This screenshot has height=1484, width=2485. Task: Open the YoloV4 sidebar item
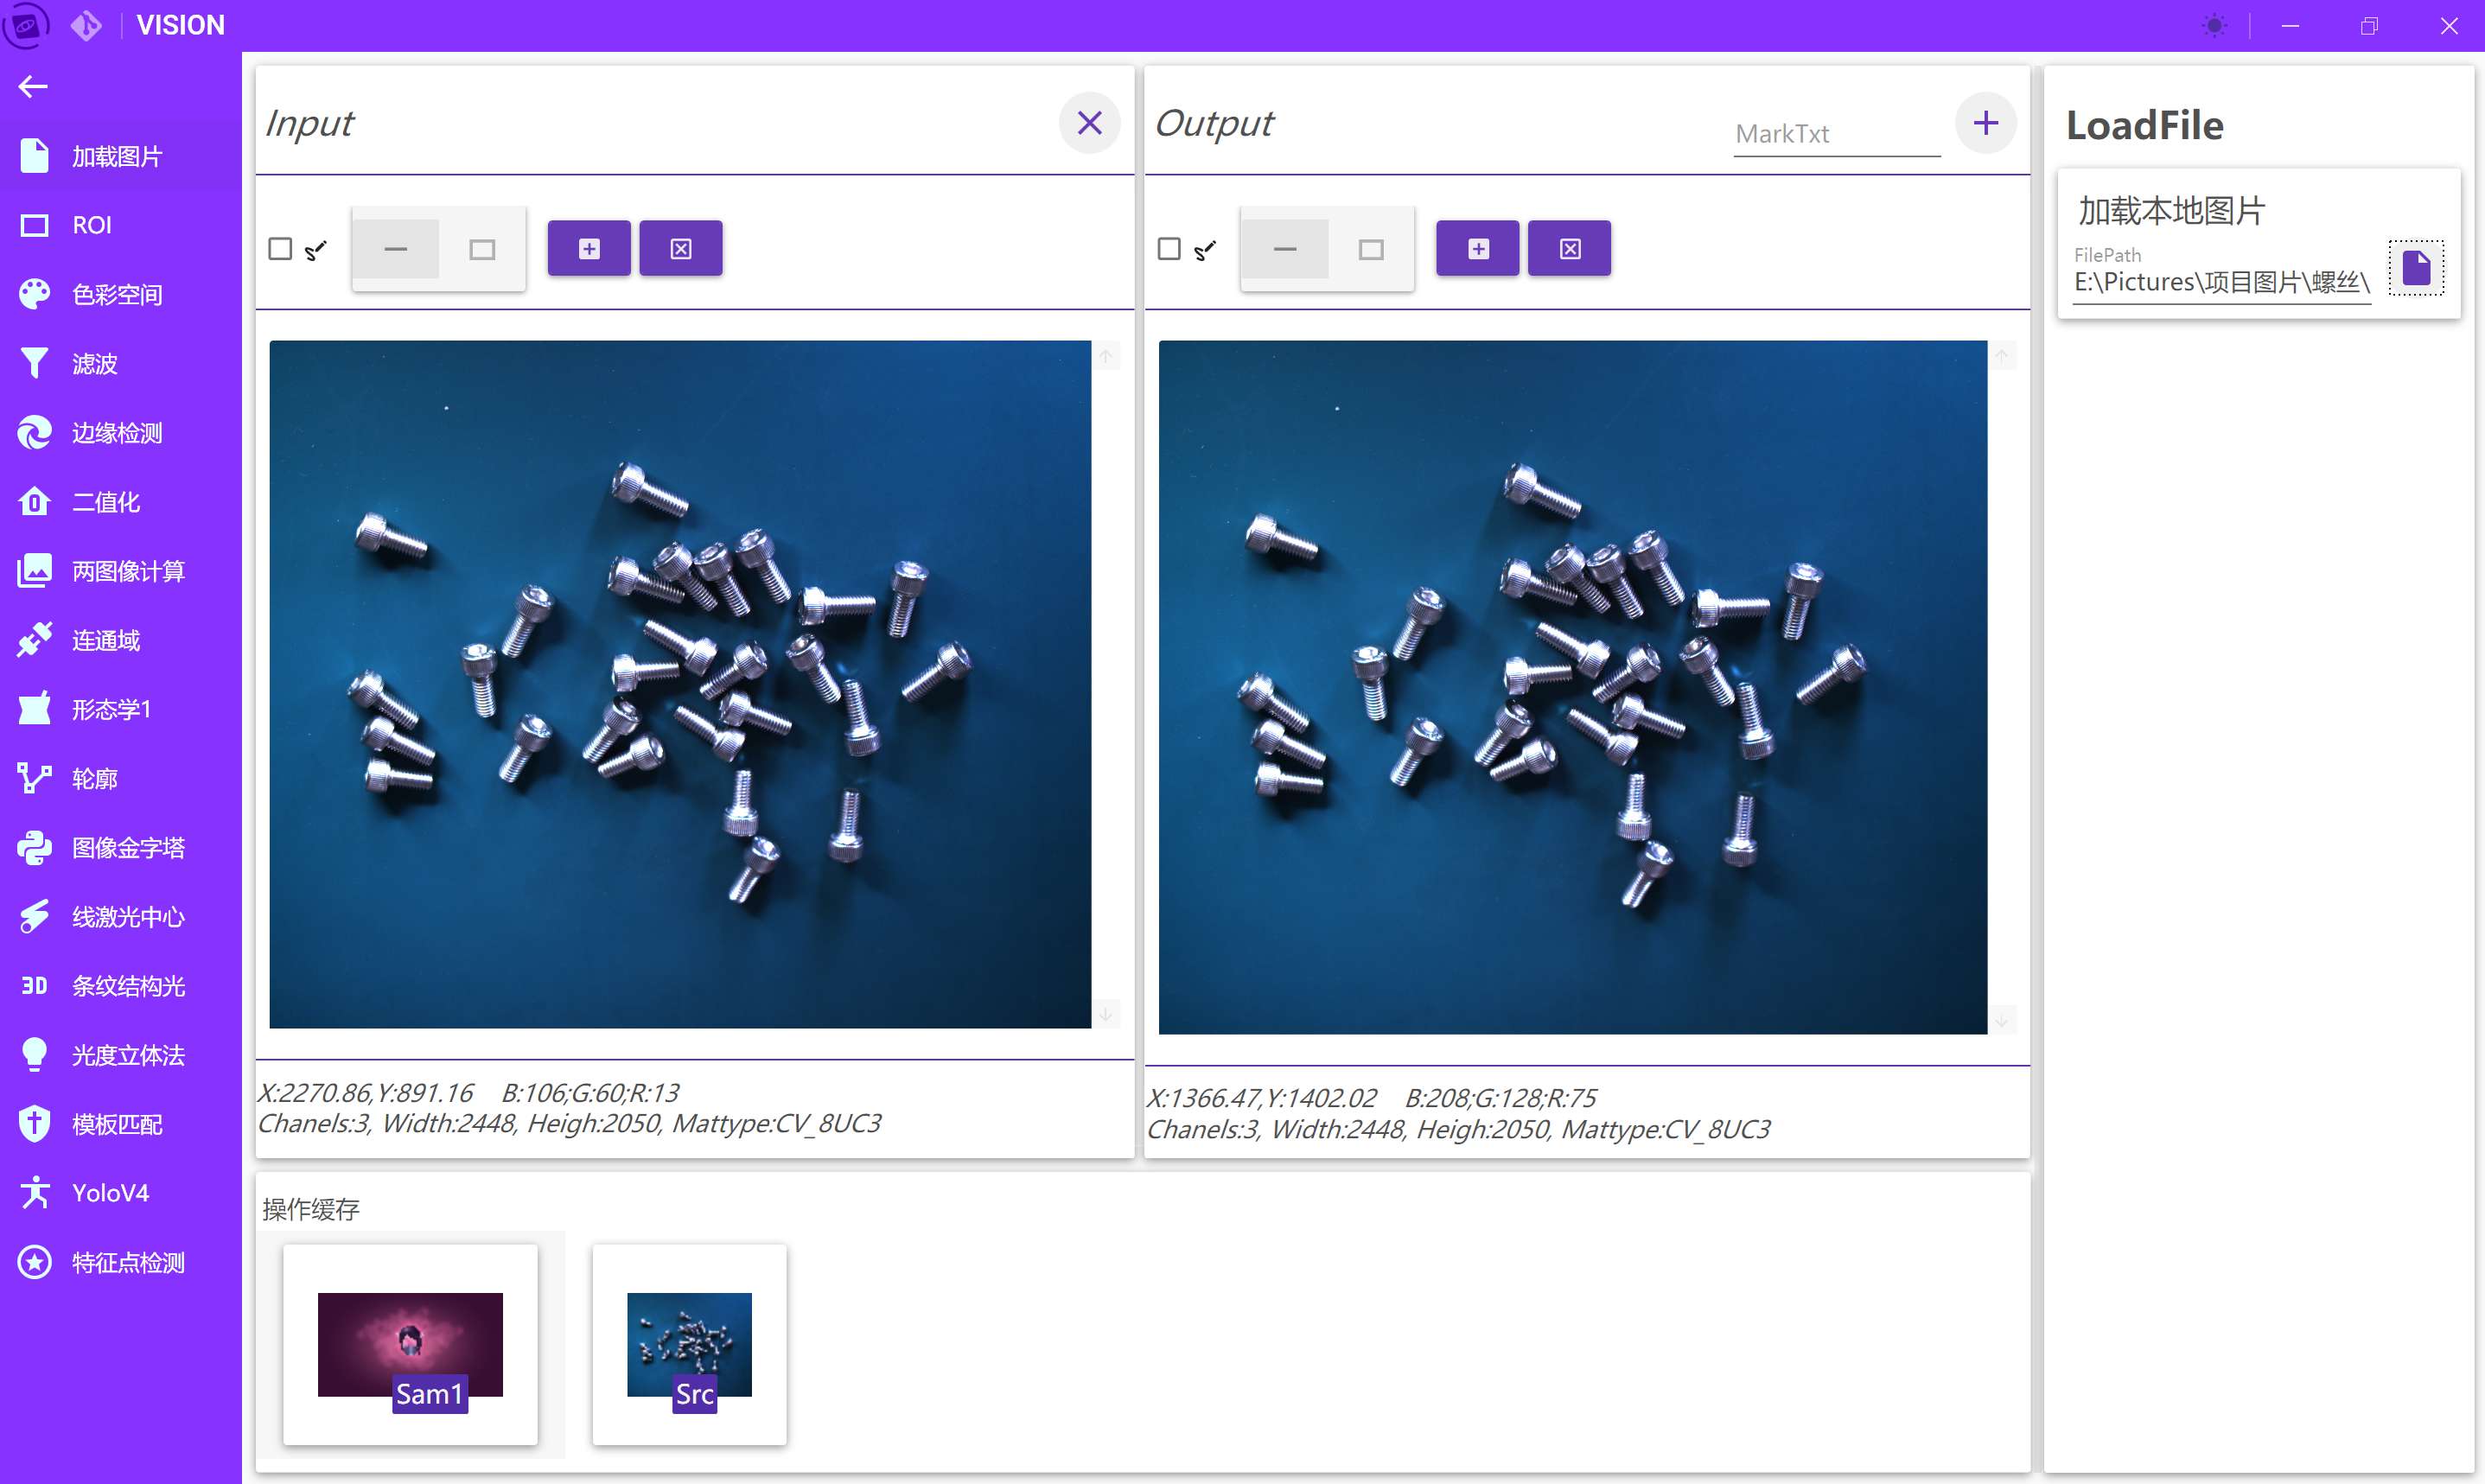110,1193
